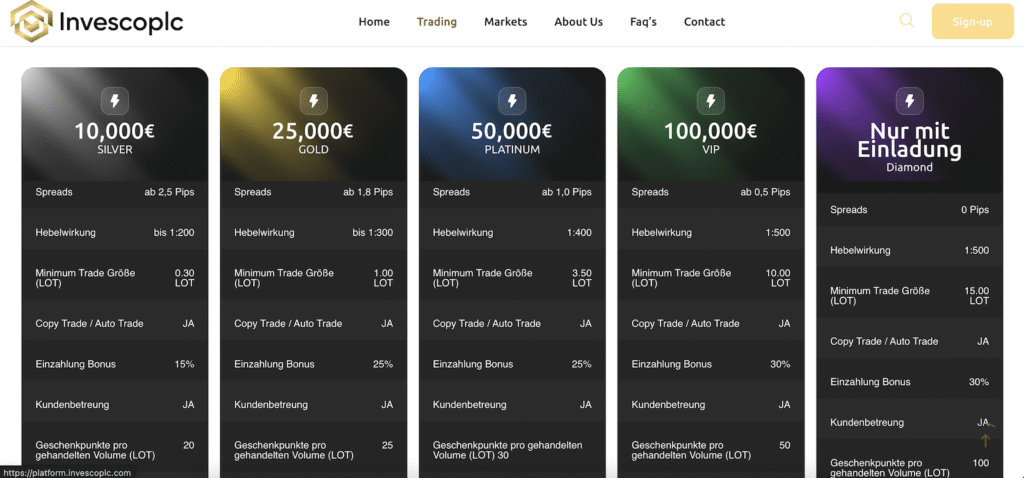Click the PLATINUM plan label
The width and height of the screenshot is (1024, 478).
click(x=512, y=150)
